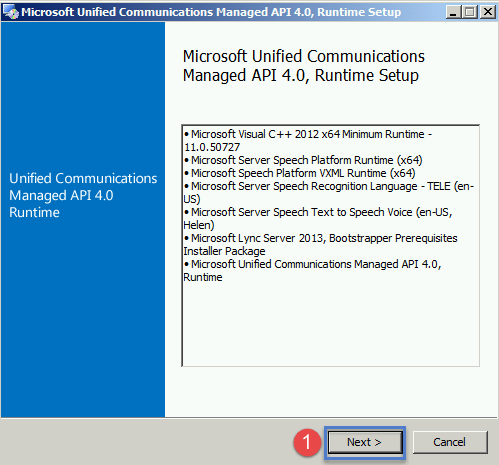The image size is (499, 465).
Task: Click the red step 1 marker
Action: tap(307, 442)
